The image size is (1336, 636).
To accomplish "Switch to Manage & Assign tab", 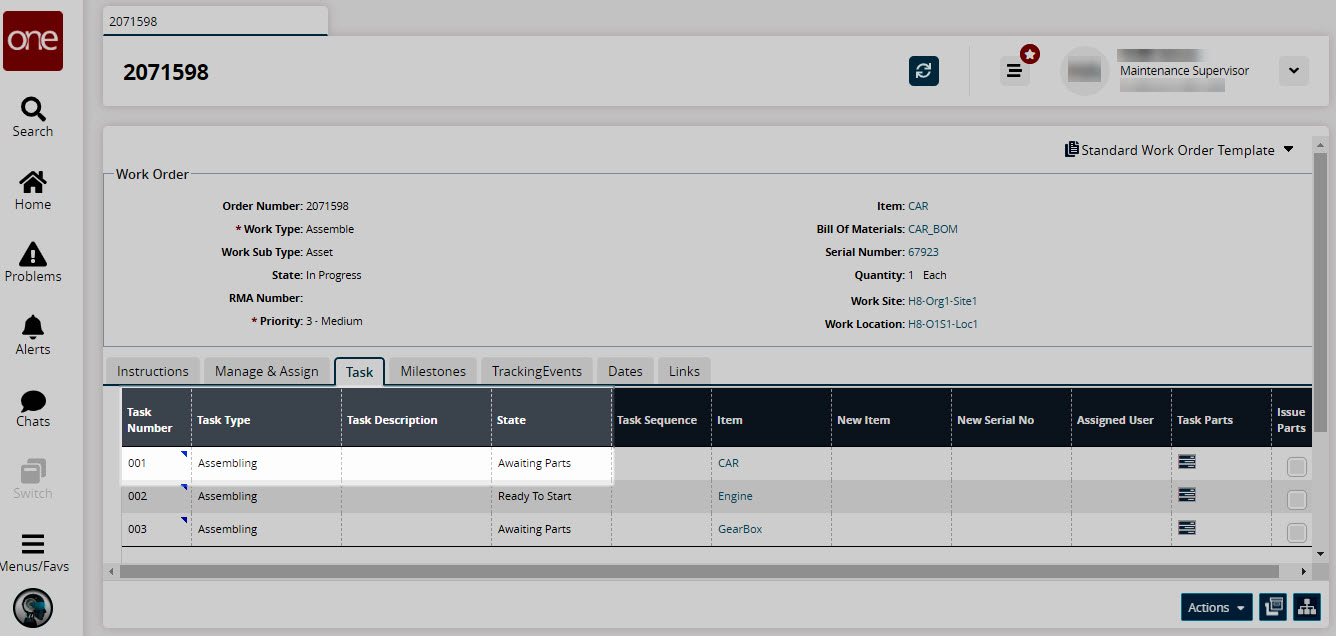I will (x=267, y=371).
